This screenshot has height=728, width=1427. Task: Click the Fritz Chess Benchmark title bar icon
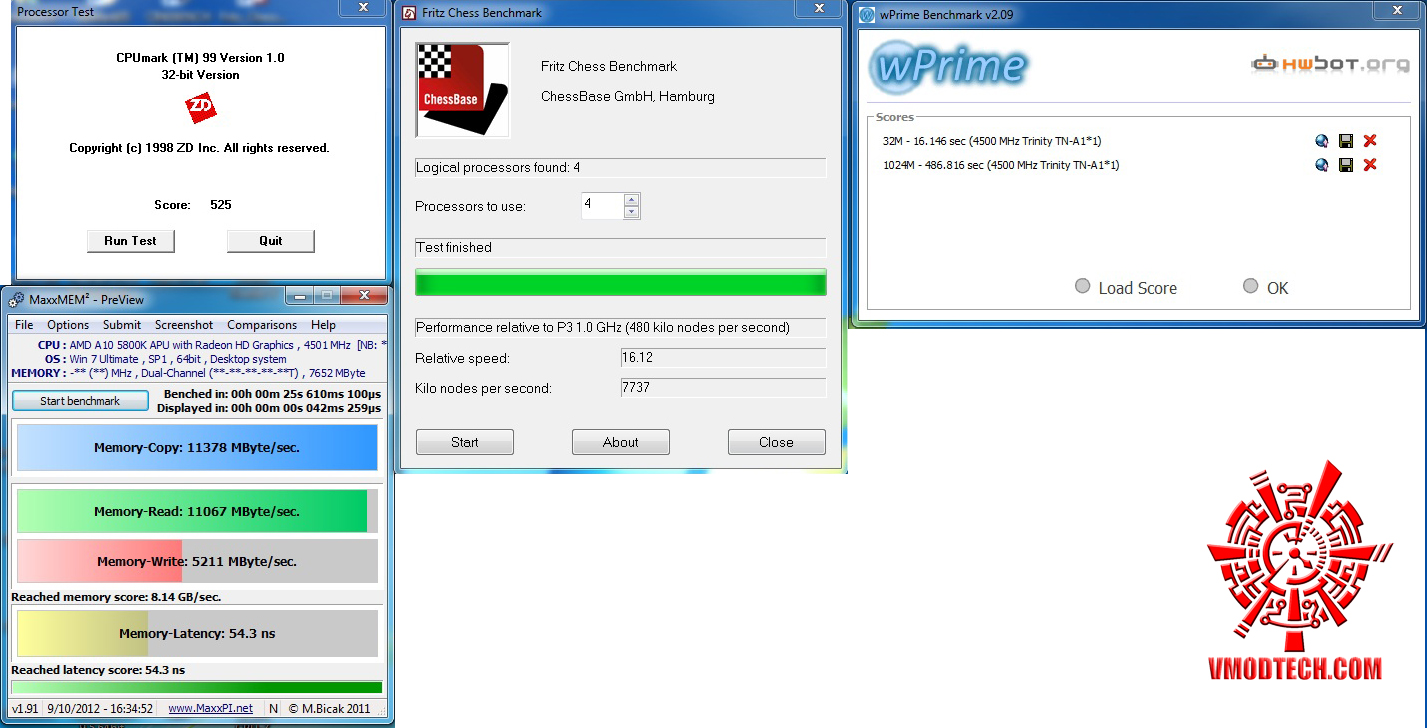tap(409, 13)
